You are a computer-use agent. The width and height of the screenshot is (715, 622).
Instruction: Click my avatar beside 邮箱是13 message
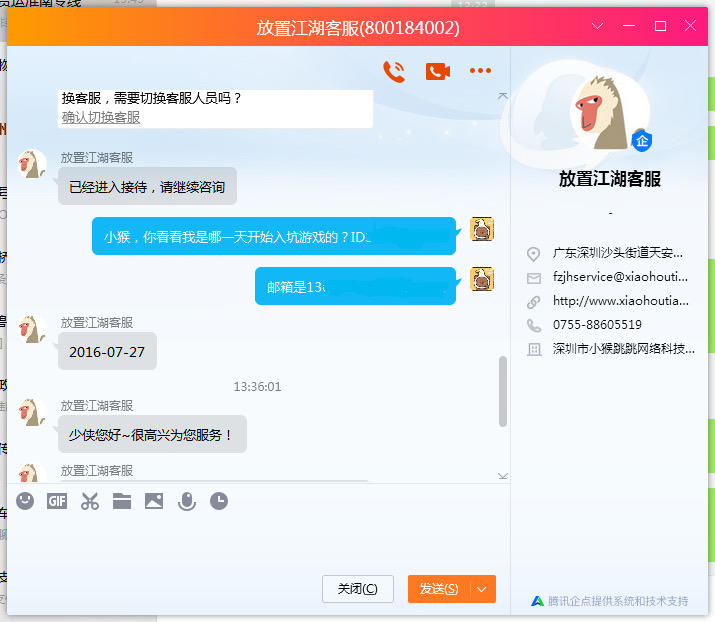click(x=482, y=279)
